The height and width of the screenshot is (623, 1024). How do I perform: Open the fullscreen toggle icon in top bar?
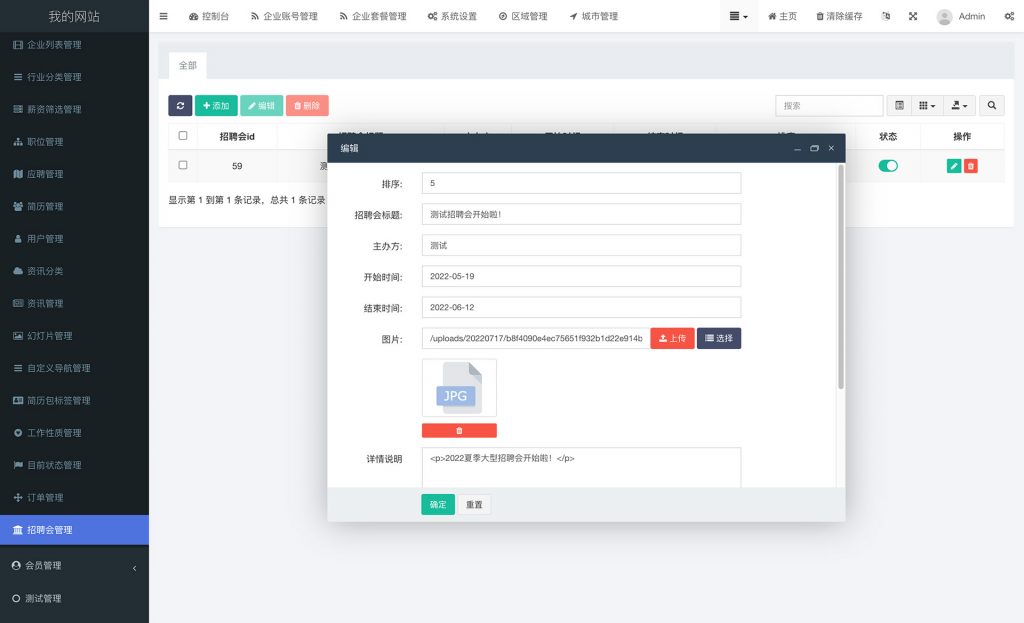(913, 16)
